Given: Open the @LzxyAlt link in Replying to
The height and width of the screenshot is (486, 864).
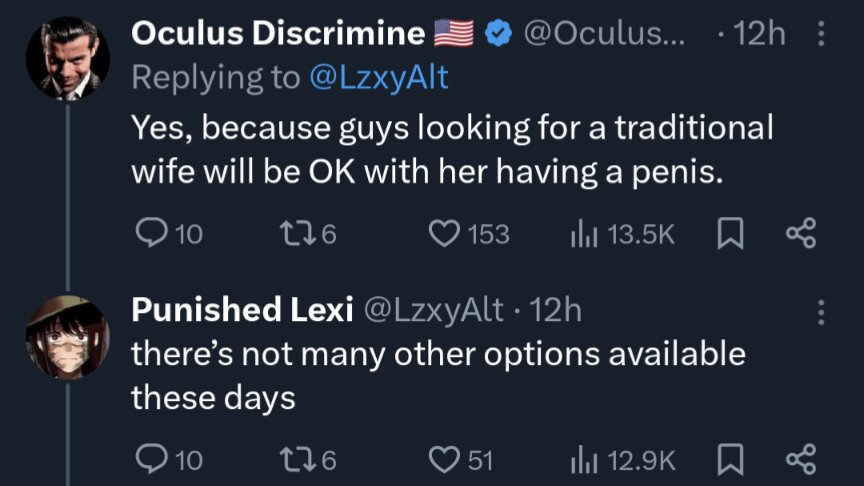Looking at the screenshot, I should coord(379,78).
